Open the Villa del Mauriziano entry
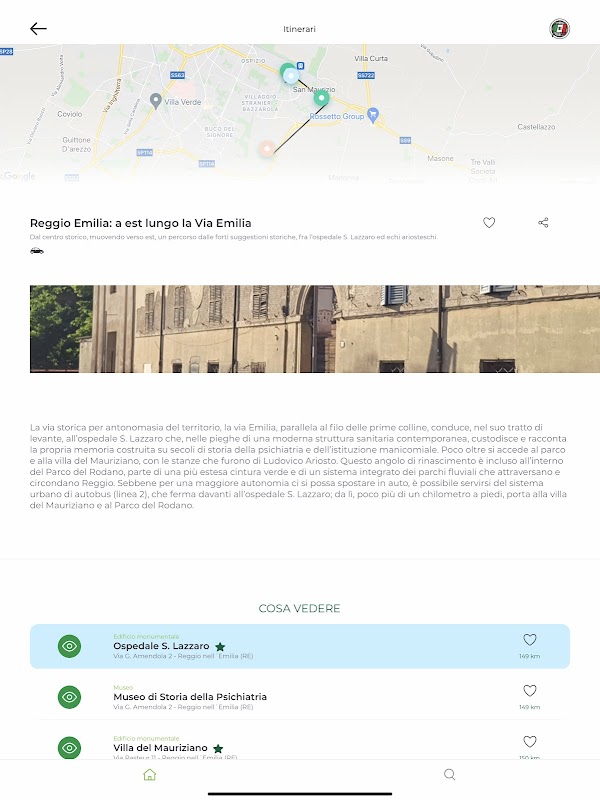Screen dimensions: 600x800 click(300, 745)
